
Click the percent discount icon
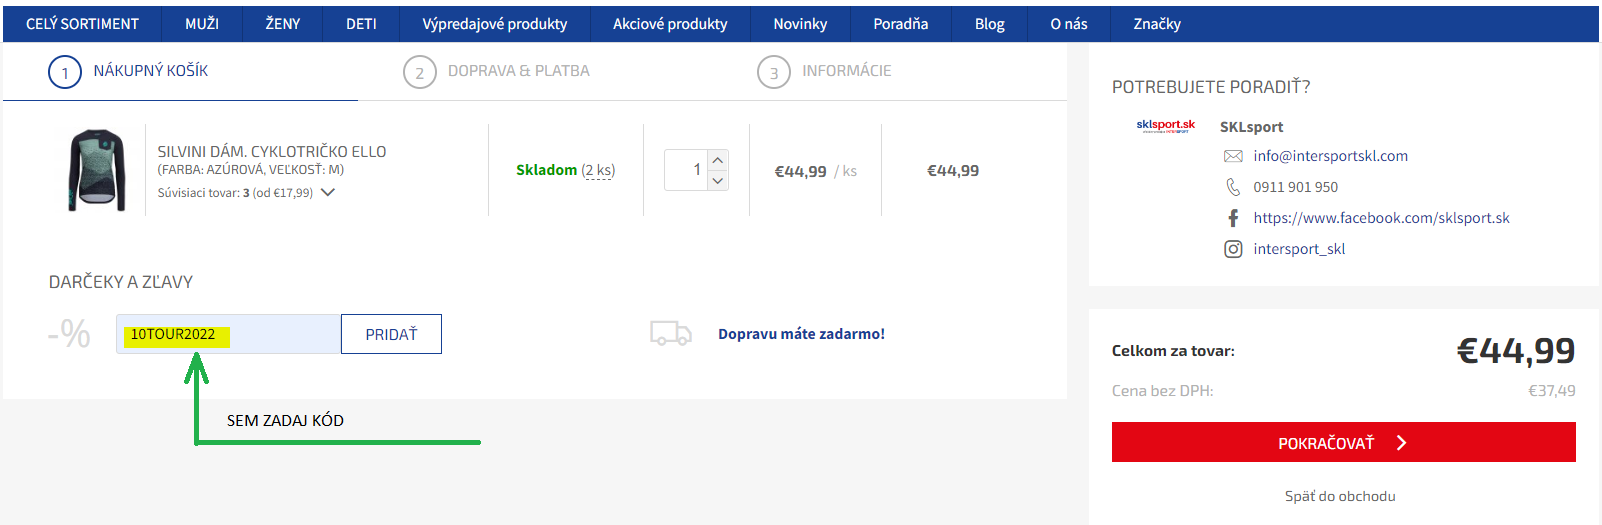[x=69, y=334]
